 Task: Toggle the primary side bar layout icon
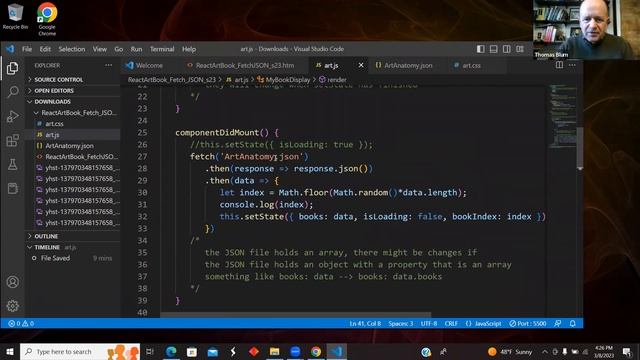480,49
